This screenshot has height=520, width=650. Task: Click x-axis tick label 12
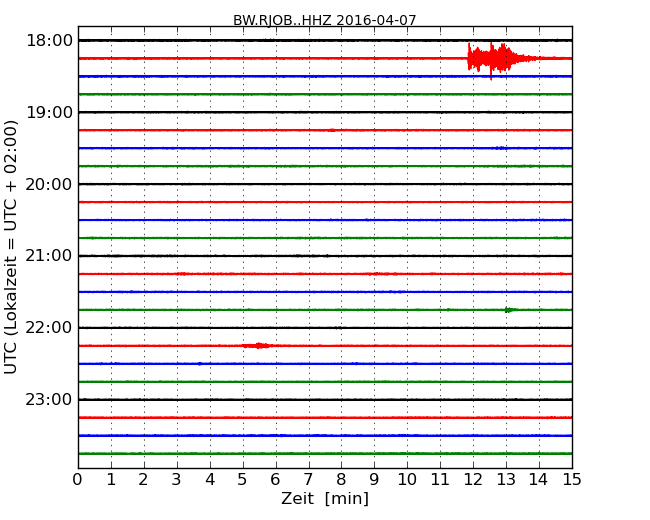click(473, 480)
